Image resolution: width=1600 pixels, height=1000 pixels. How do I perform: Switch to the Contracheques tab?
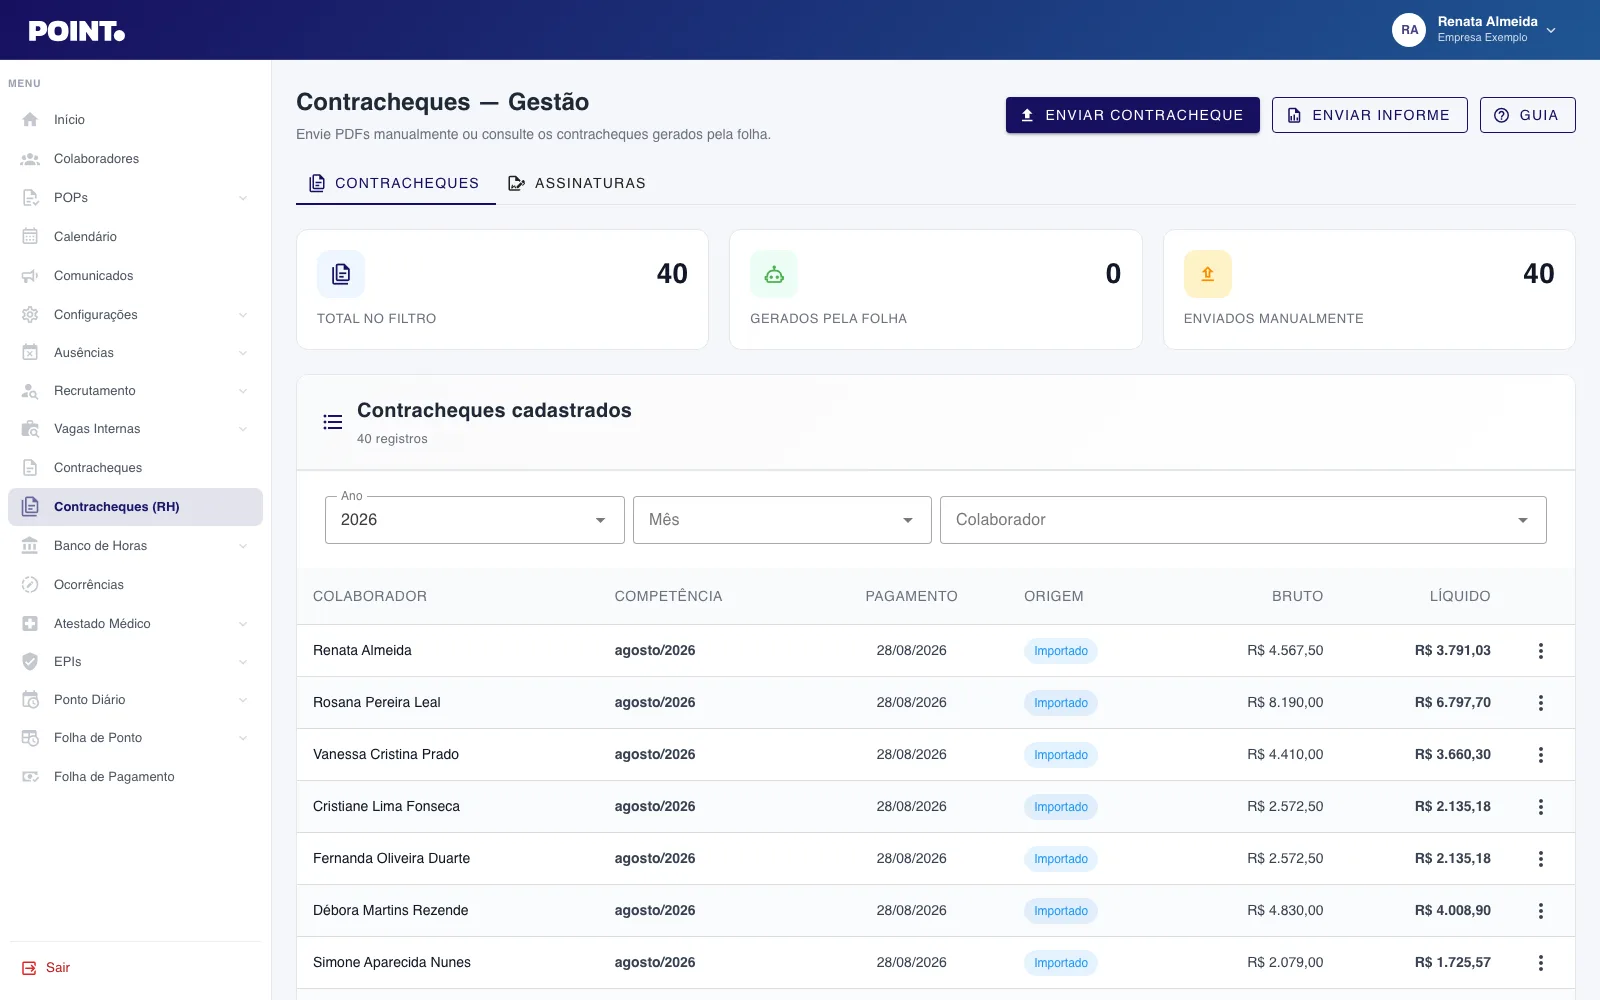[x=396, y=183]
